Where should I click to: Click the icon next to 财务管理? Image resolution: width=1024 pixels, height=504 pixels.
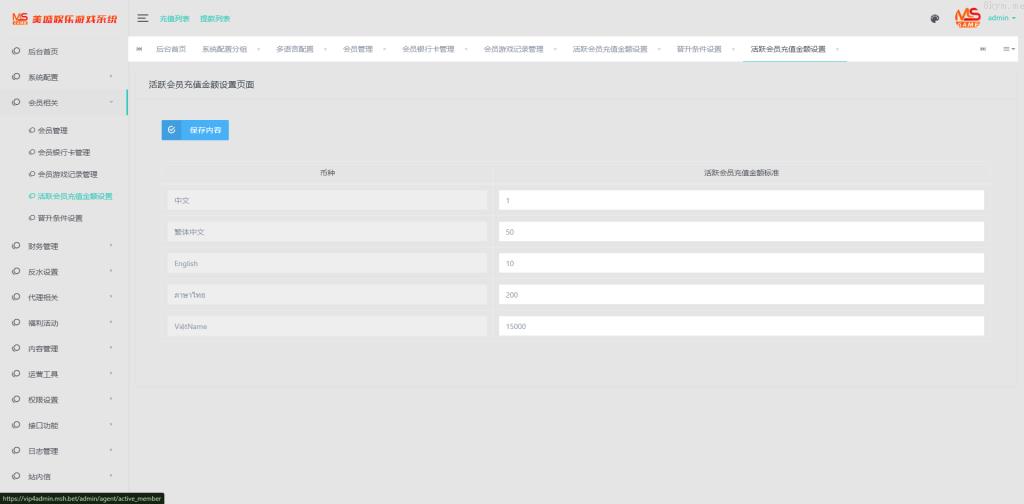coord(16,245)
